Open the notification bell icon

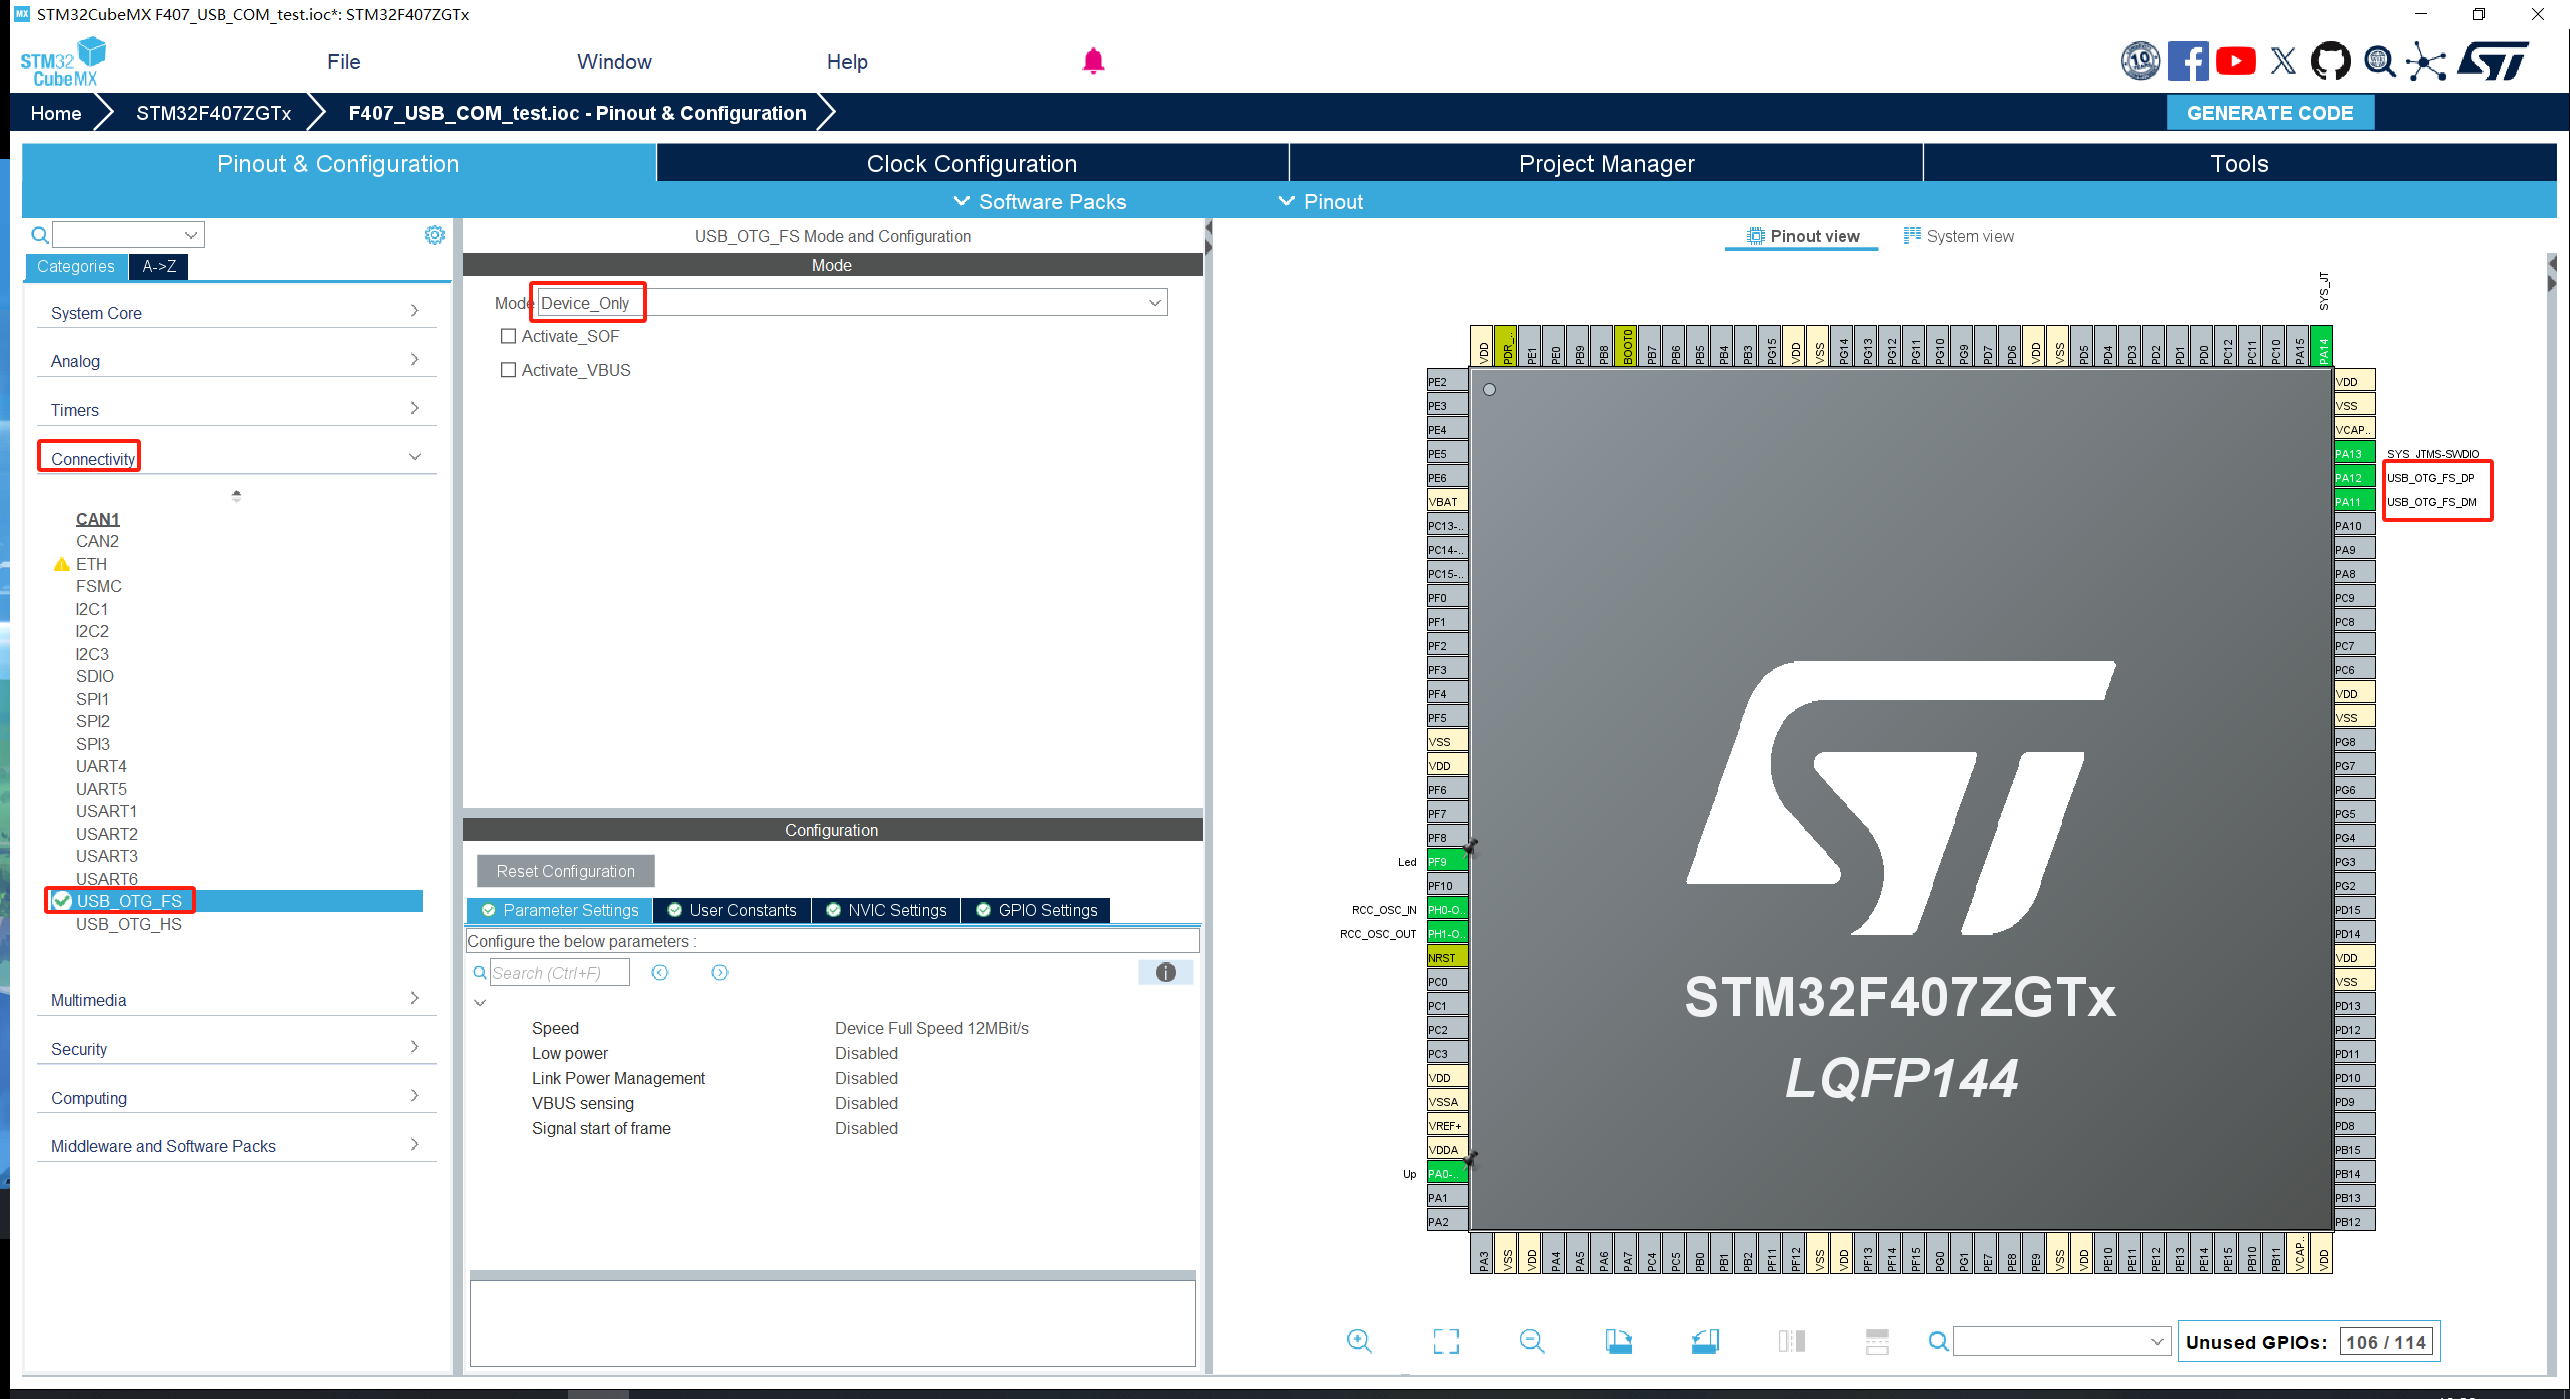[x=1093, y=62]
